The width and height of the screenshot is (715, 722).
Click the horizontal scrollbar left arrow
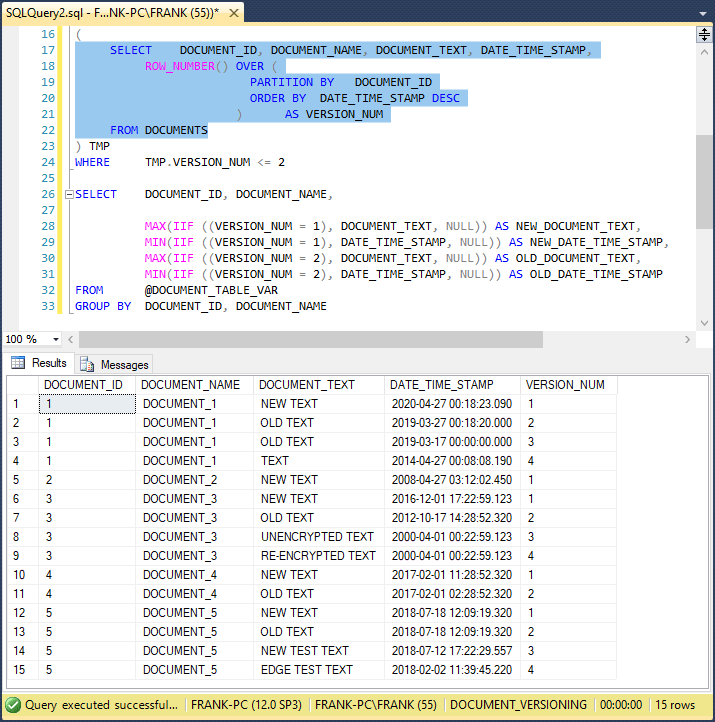71,339
